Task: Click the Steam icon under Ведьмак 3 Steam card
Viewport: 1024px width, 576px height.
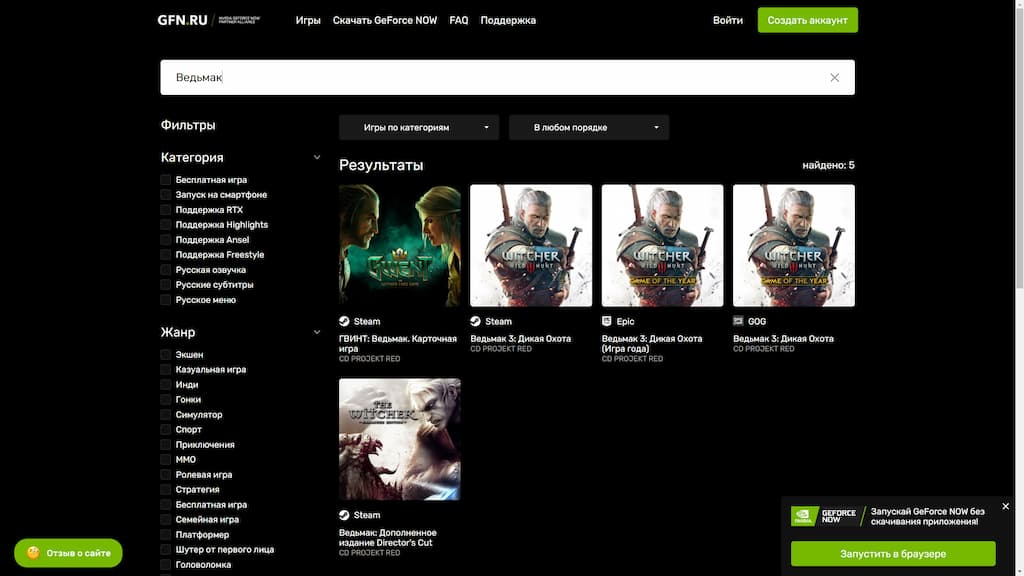Action: click(475, 321)
